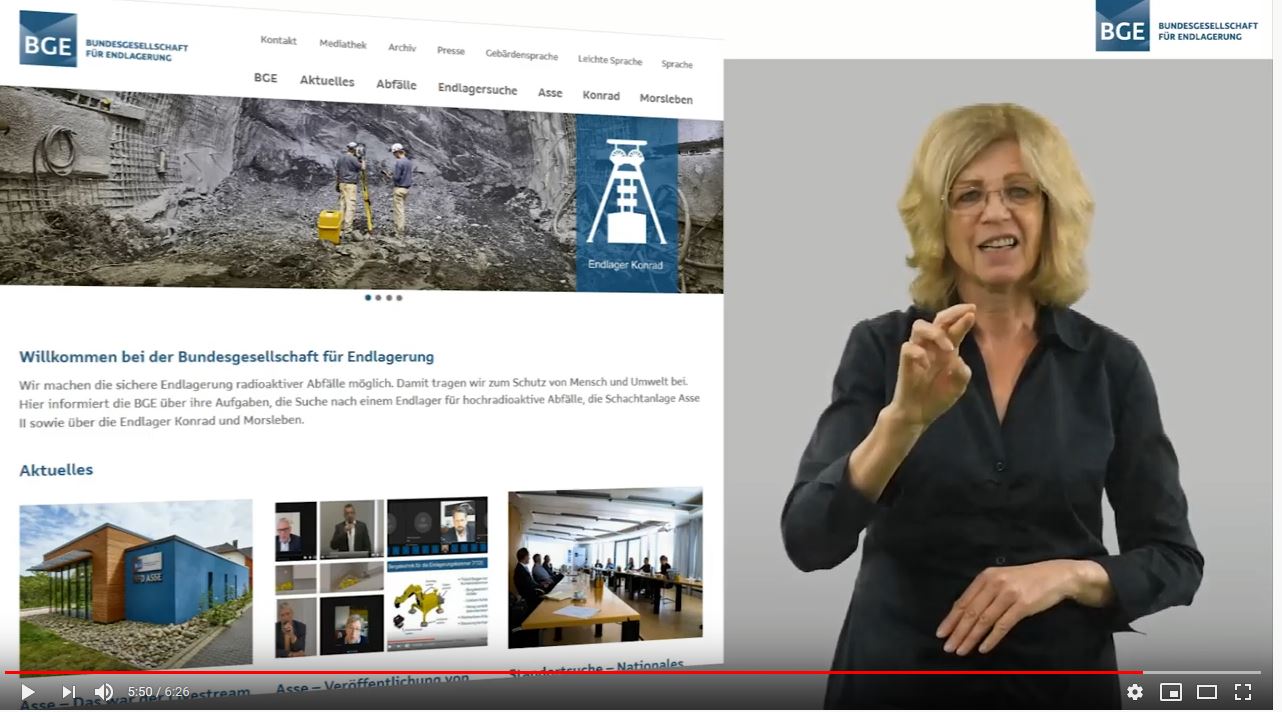Open the Aktuelles menu item
This screenshot has height=712, width=1282.
pyautogui.click(x=327, y=81)
